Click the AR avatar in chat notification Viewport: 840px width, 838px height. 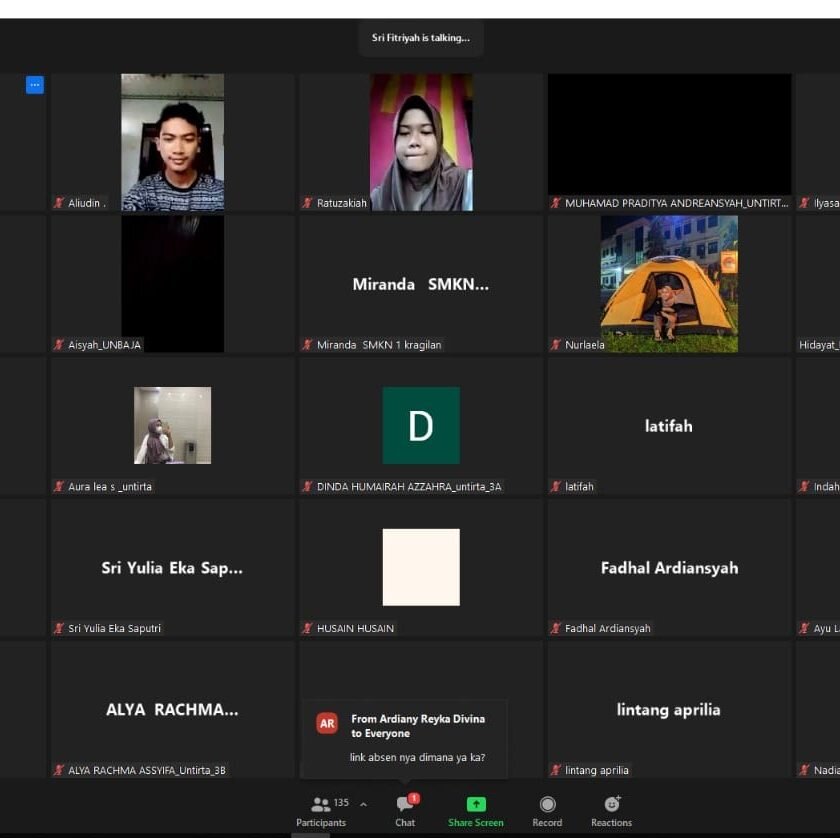tap(327, 723)
